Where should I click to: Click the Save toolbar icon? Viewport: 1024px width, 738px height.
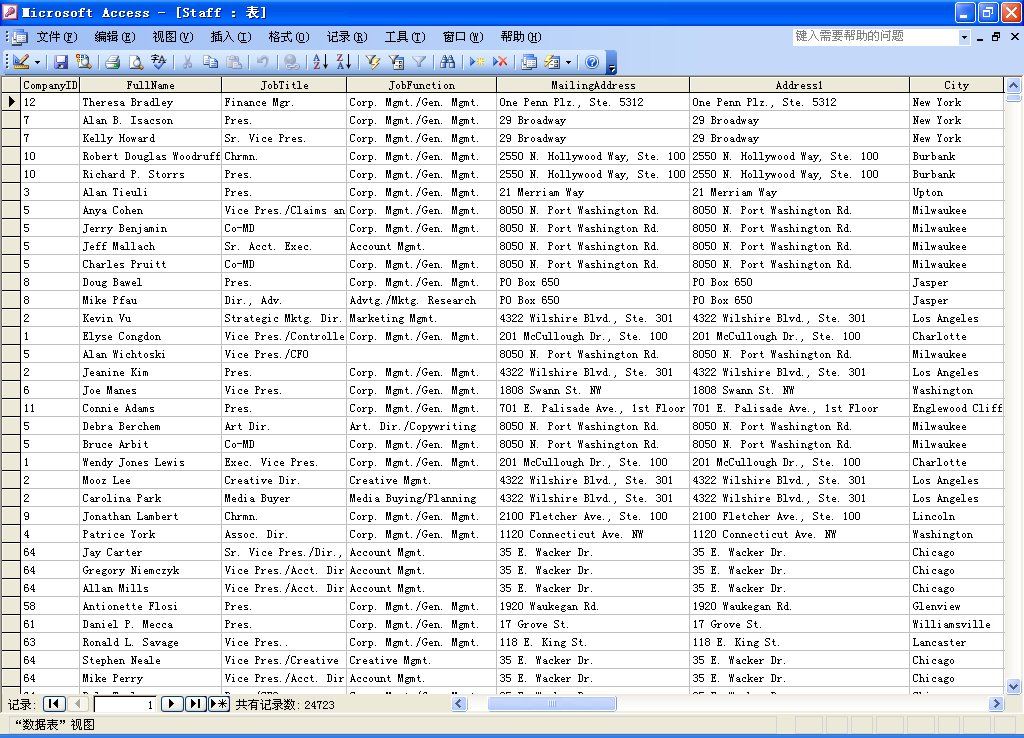[61, 62]
